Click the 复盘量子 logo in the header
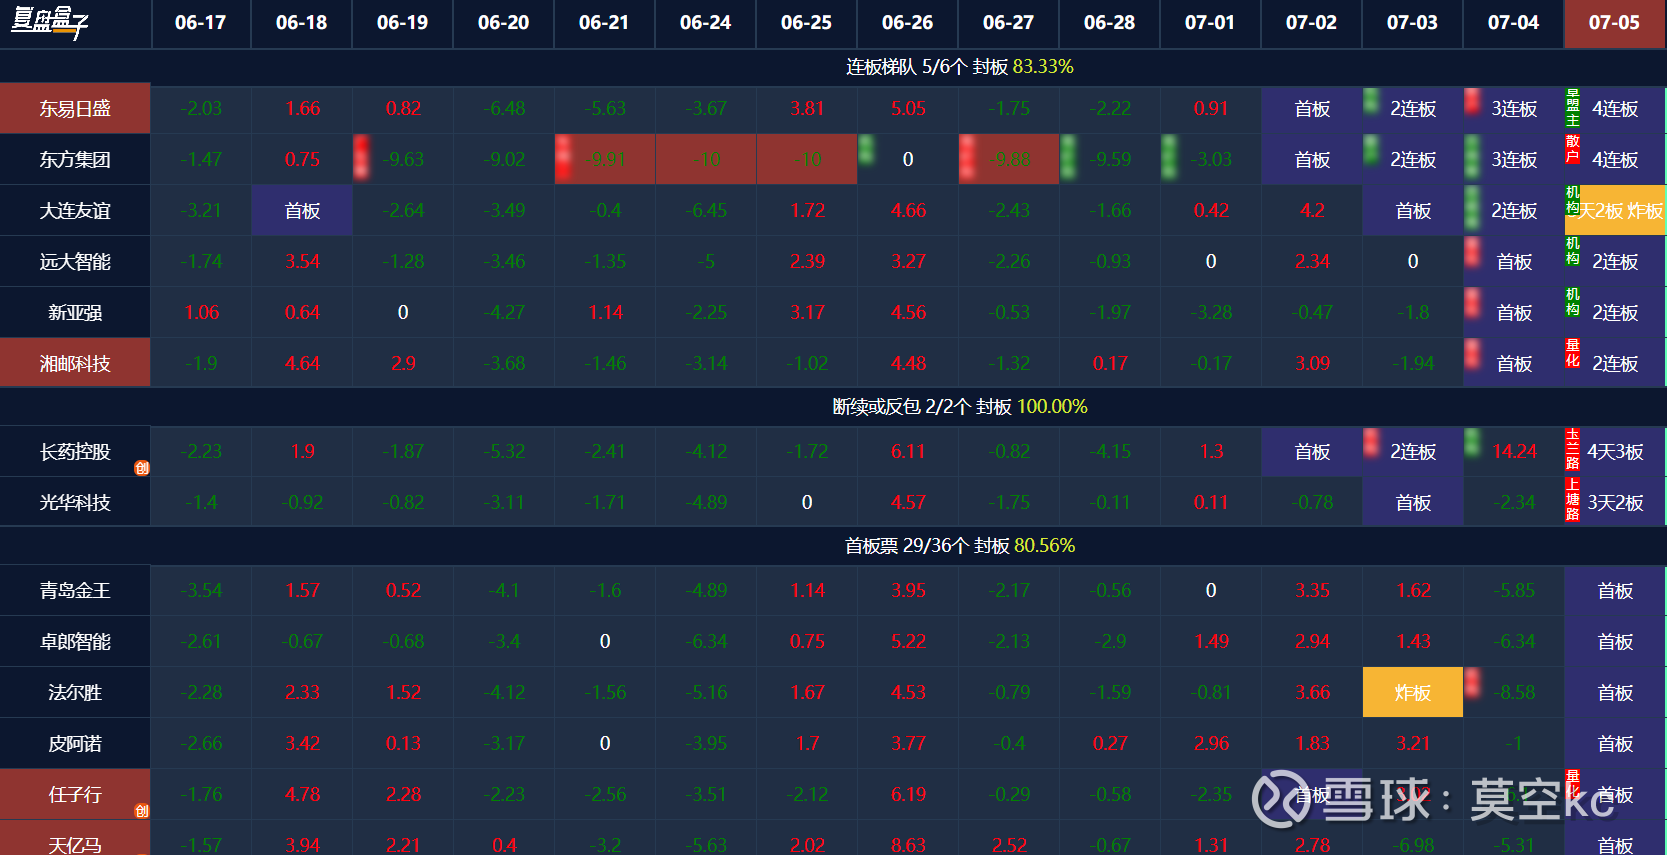 tap(49, 22)
